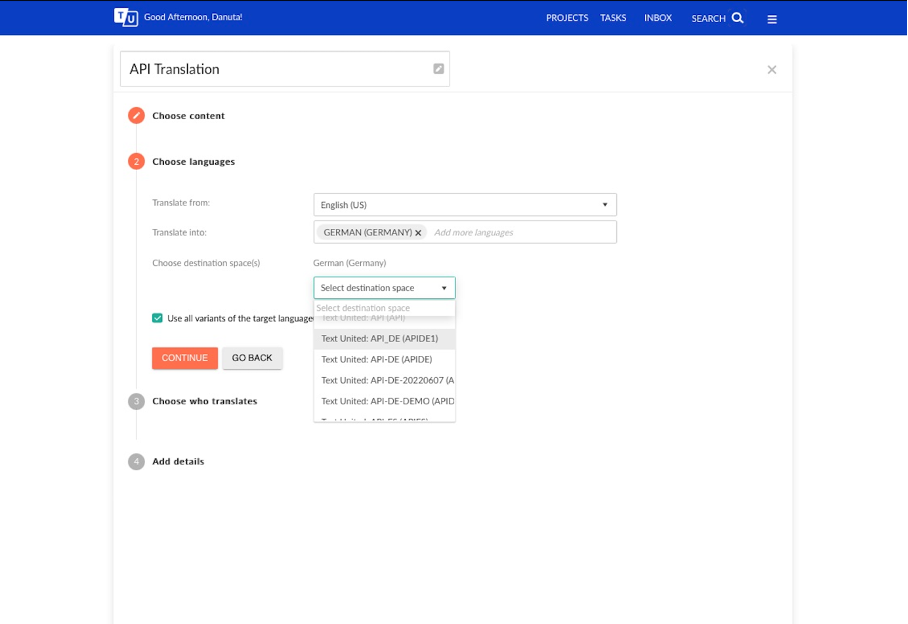Click the edit project name icon
The width and height of the screenshot is (908, 624).
(x=438, y=69)
